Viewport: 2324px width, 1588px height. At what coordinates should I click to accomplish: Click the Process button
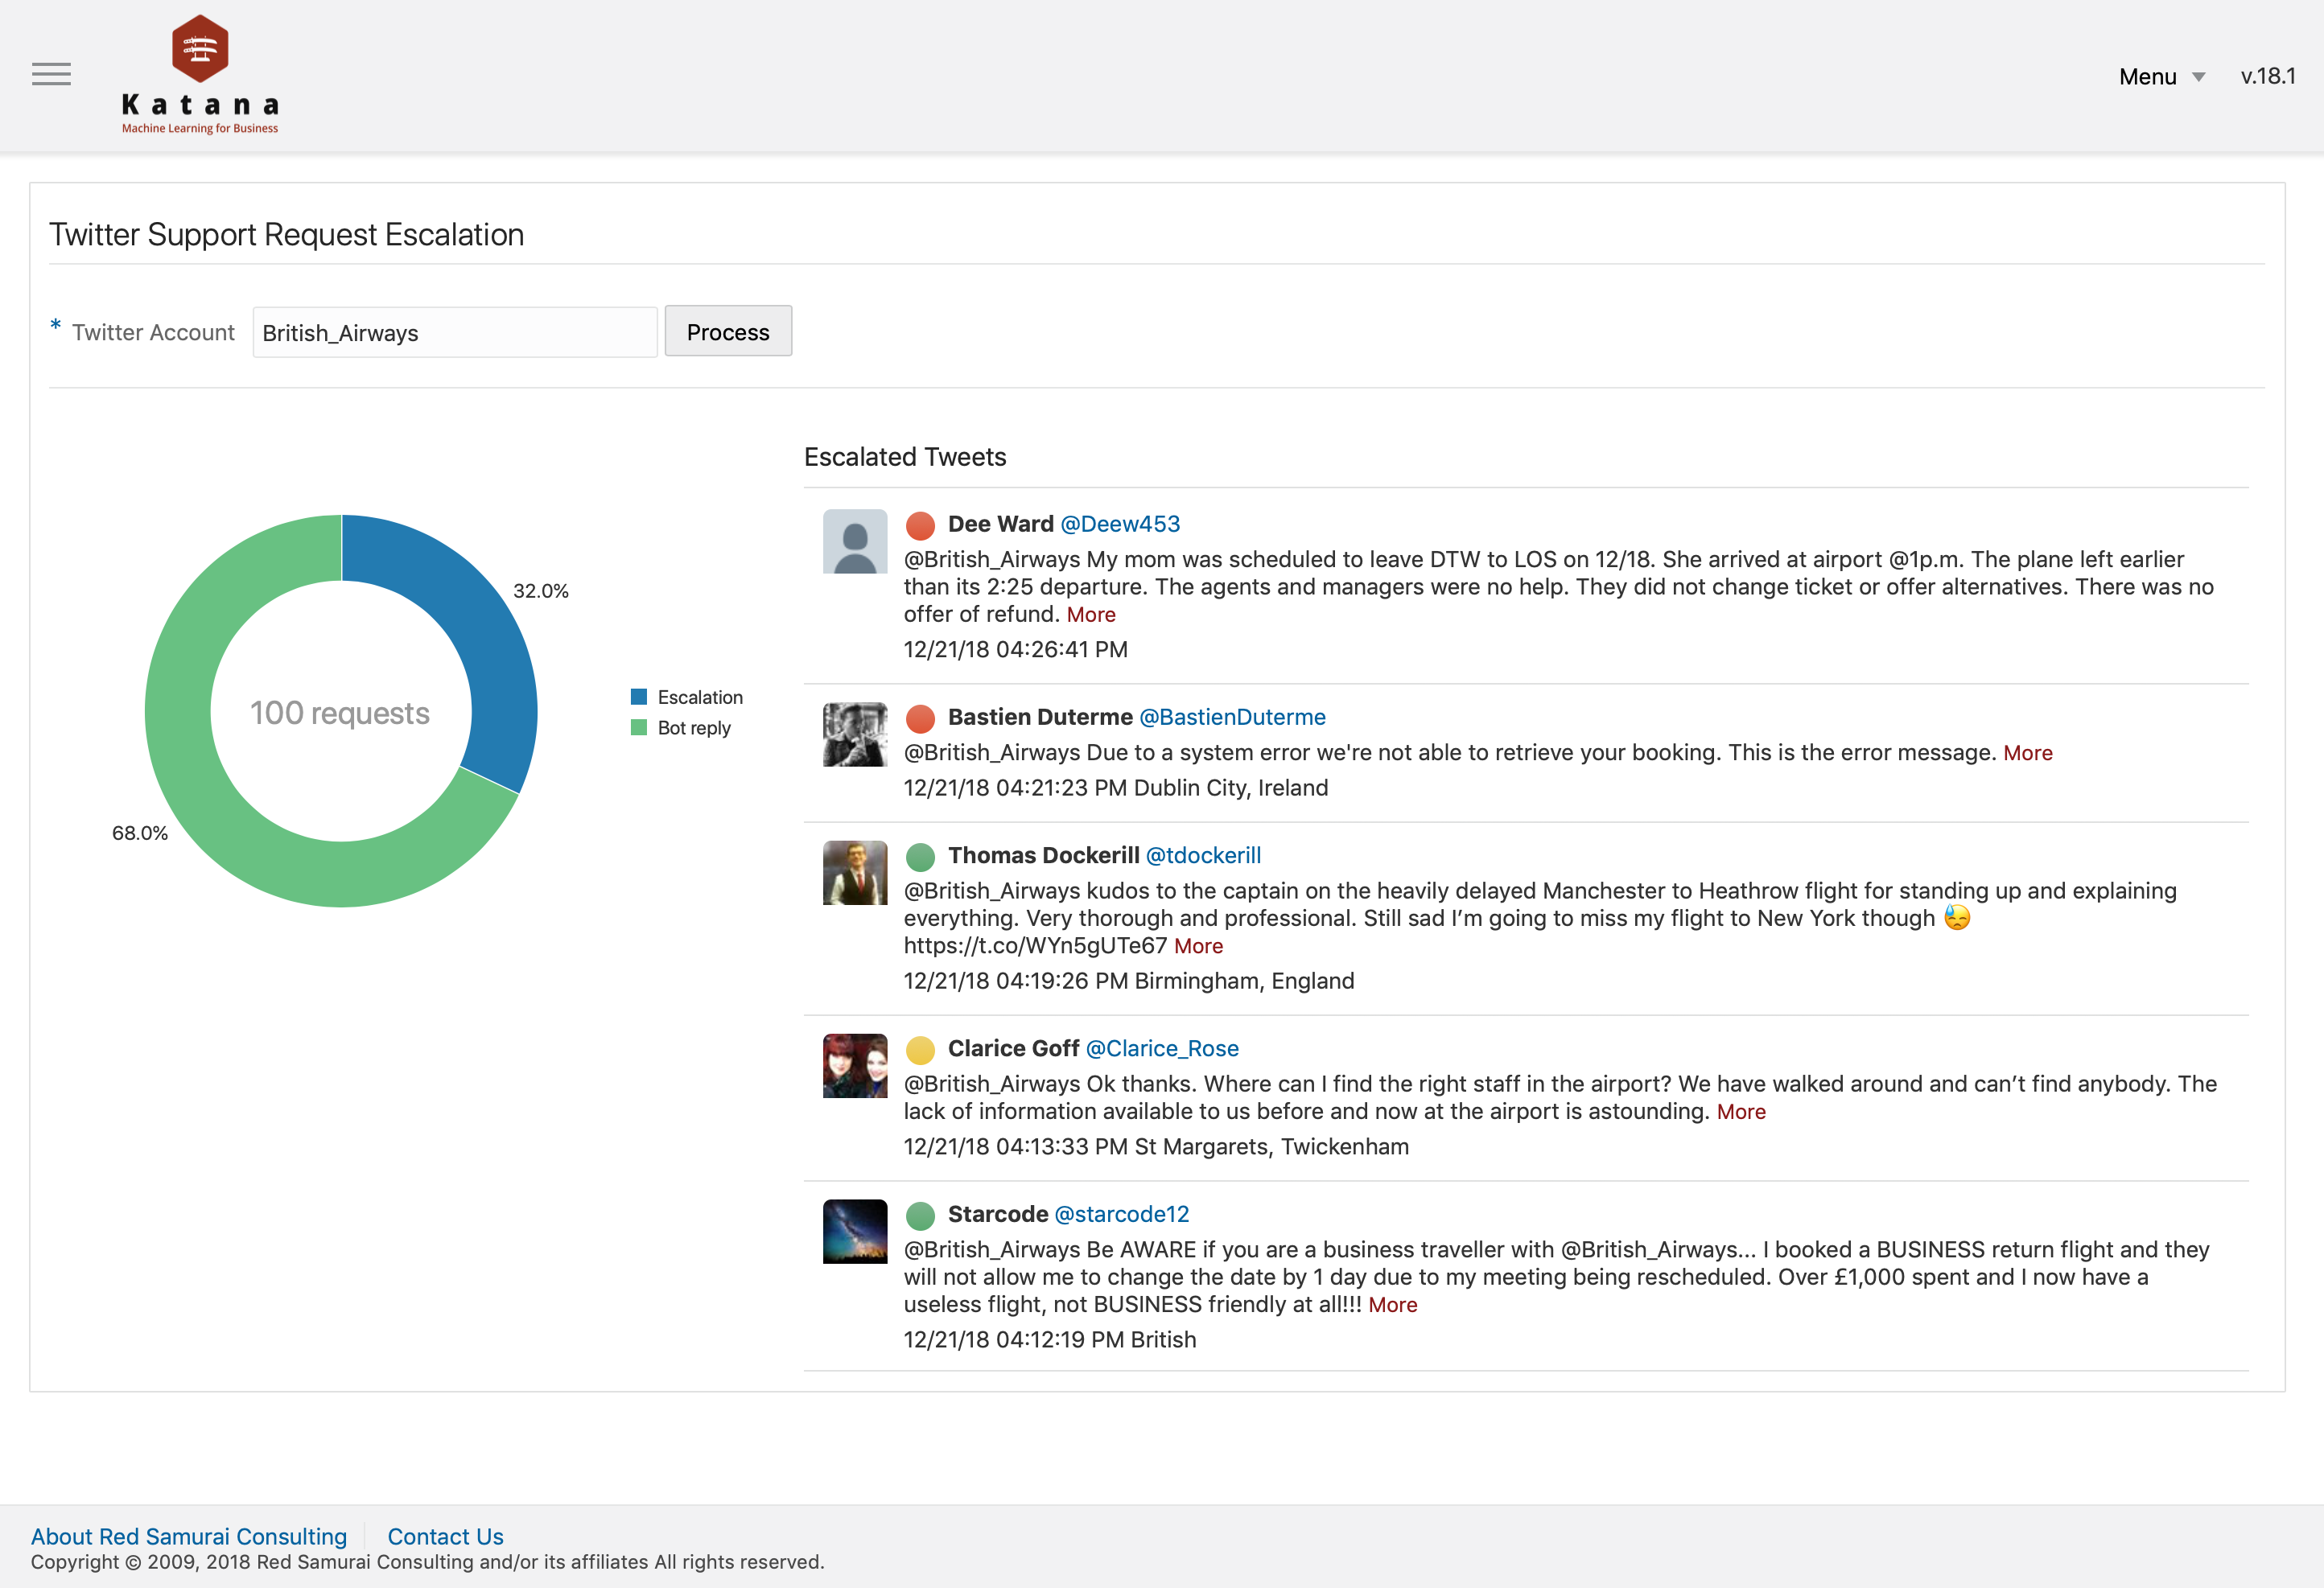pyautogui.click(x=727, y=332)
